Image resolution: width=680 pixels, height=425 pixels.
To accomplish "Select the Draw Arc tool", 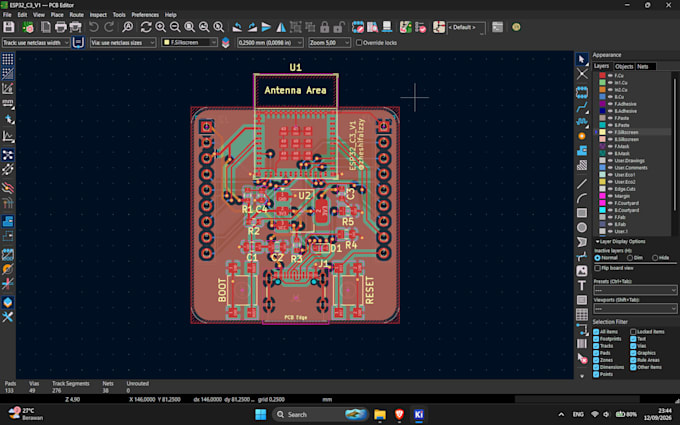I will (582, 198).
